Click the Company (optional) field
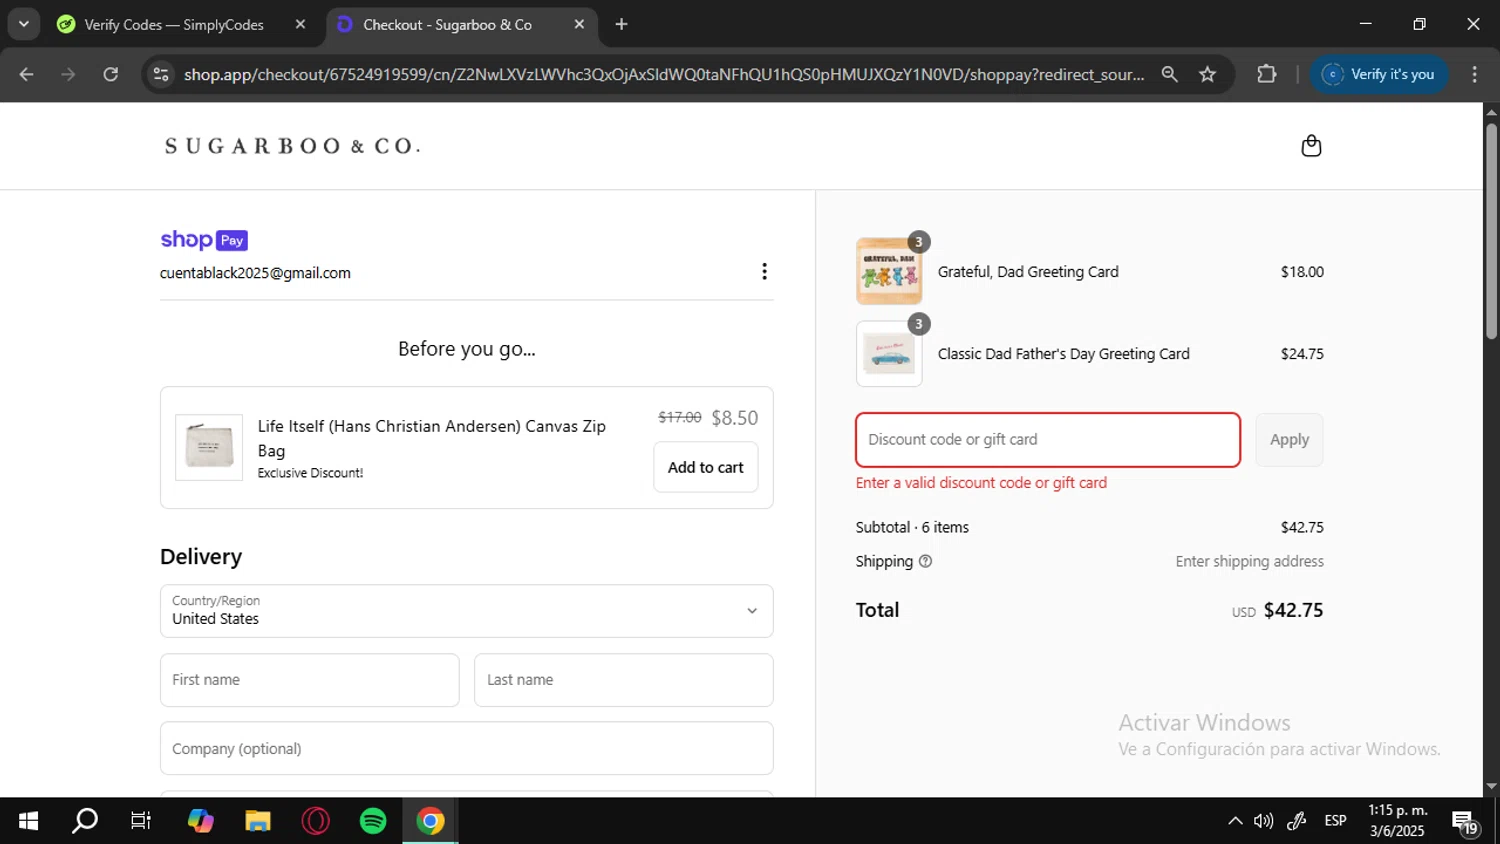 coord(466,748)
